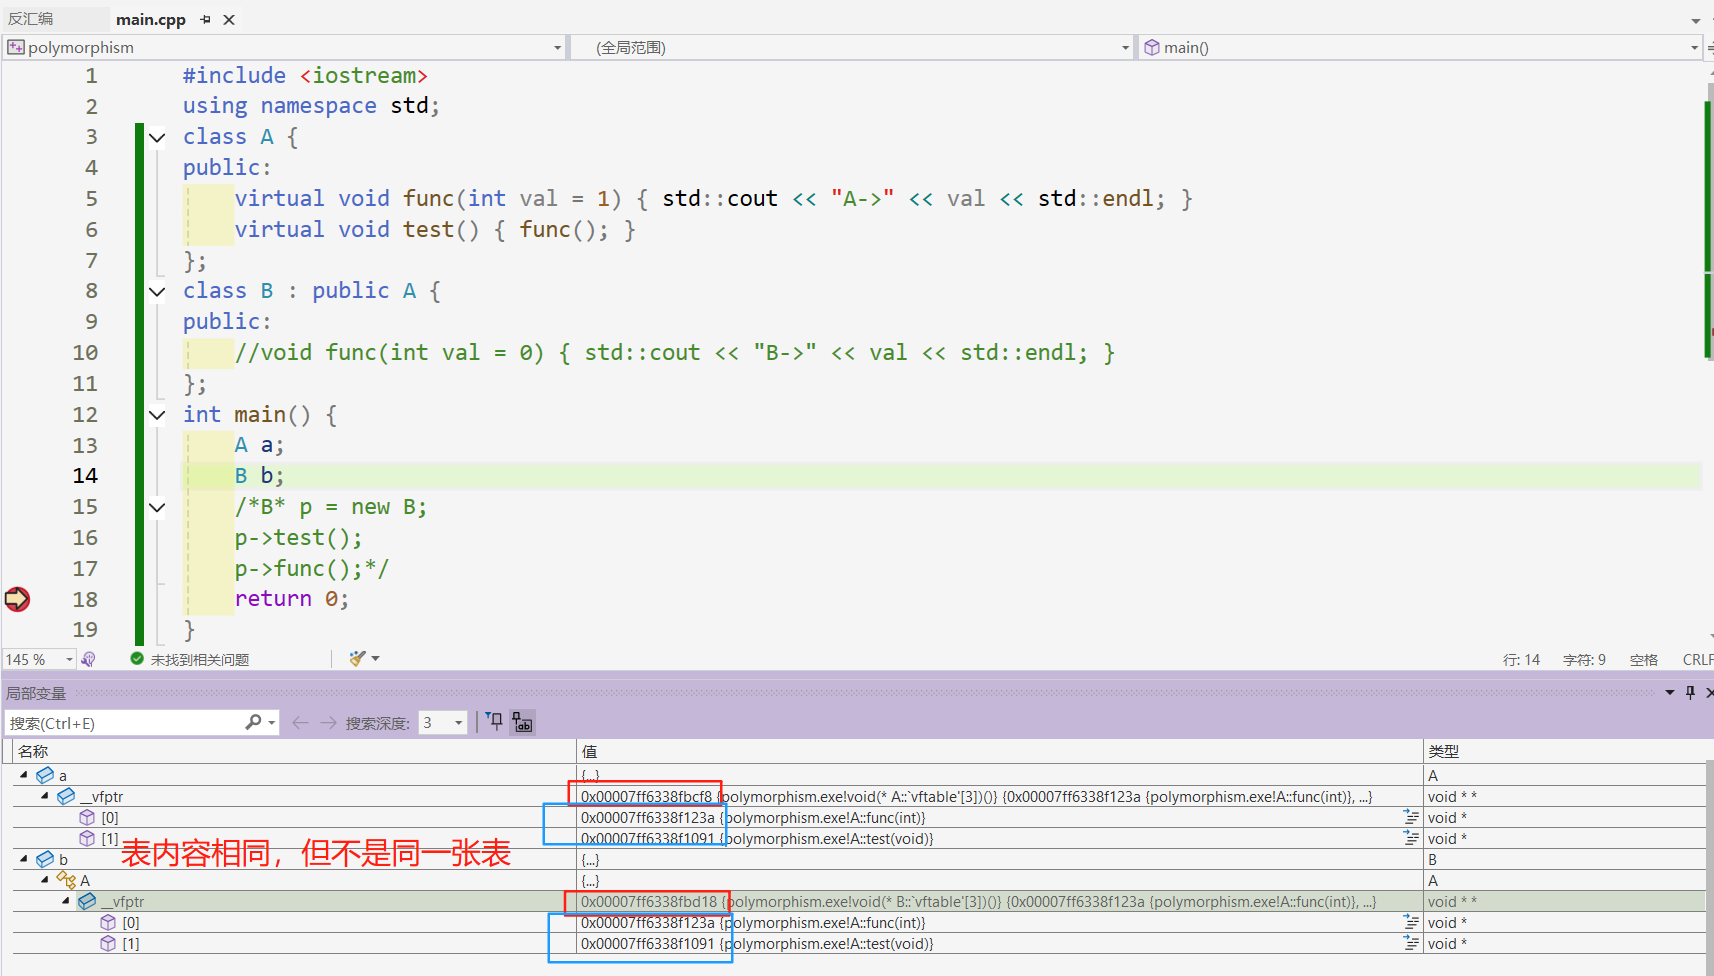The height and width of the screenshot is (976, 1714).
Task: Select the main.cpp editor tab
Action: 151,19
